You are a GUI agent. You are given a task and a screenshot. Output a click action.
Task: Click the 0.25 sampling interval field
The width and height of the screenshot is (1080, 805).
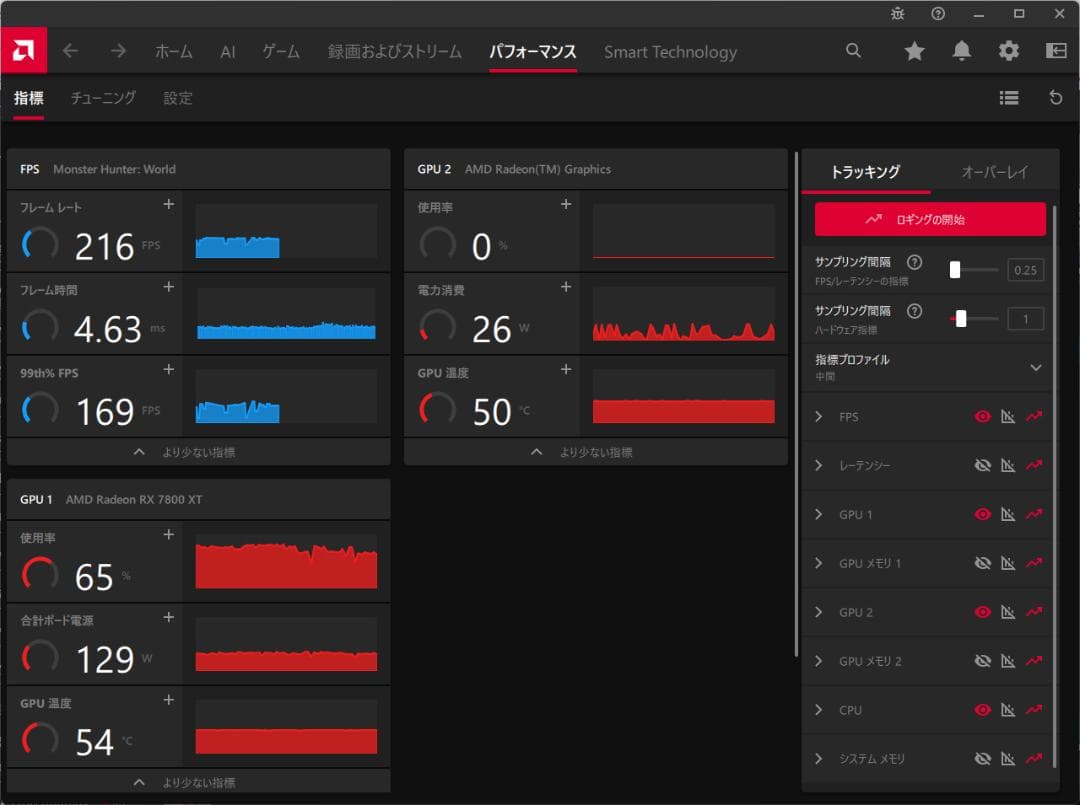[1025, 270]
